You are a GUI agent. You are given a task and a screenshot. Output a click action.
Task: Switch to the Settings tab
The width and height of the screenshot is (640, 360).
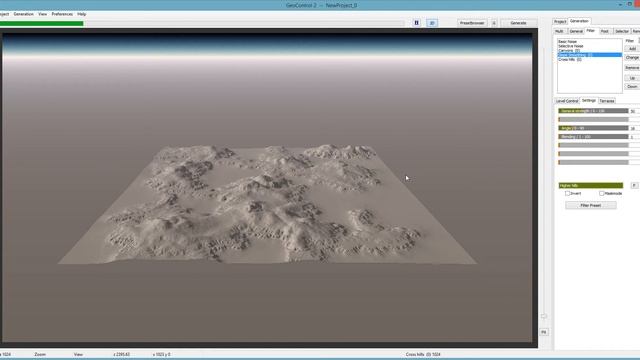click(589, 100)
